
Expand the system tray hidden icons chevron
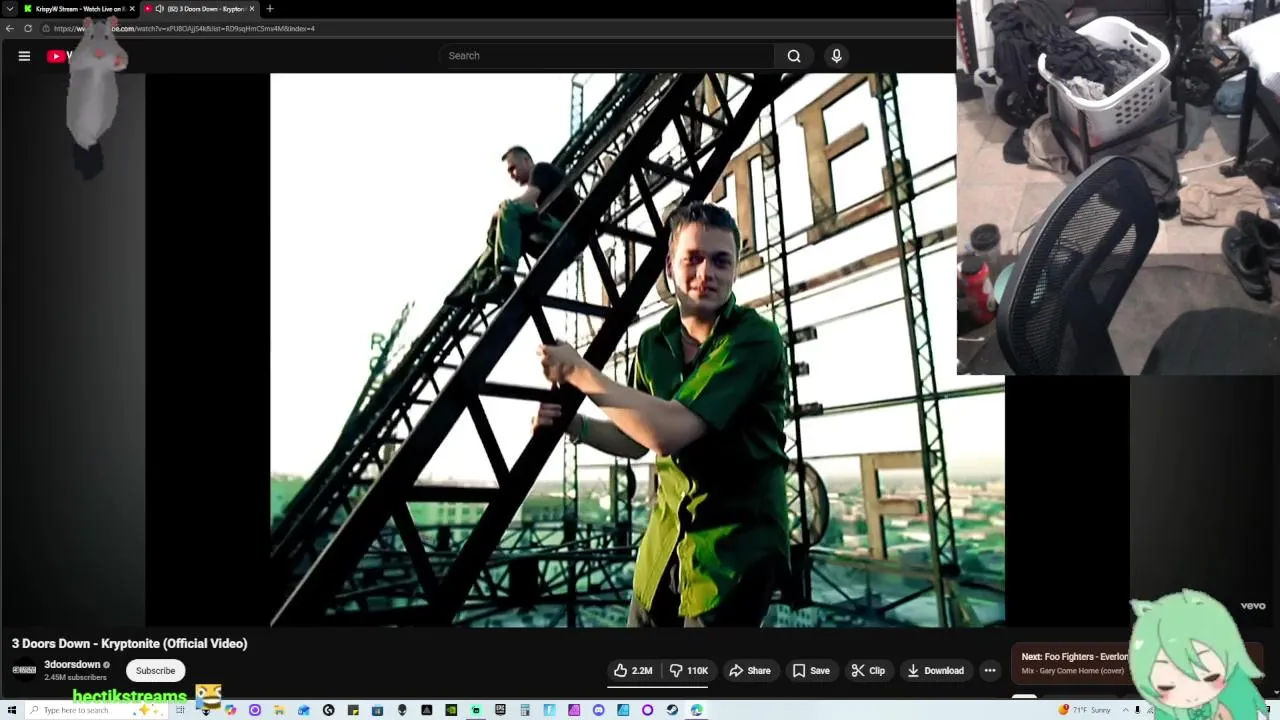1125,710
